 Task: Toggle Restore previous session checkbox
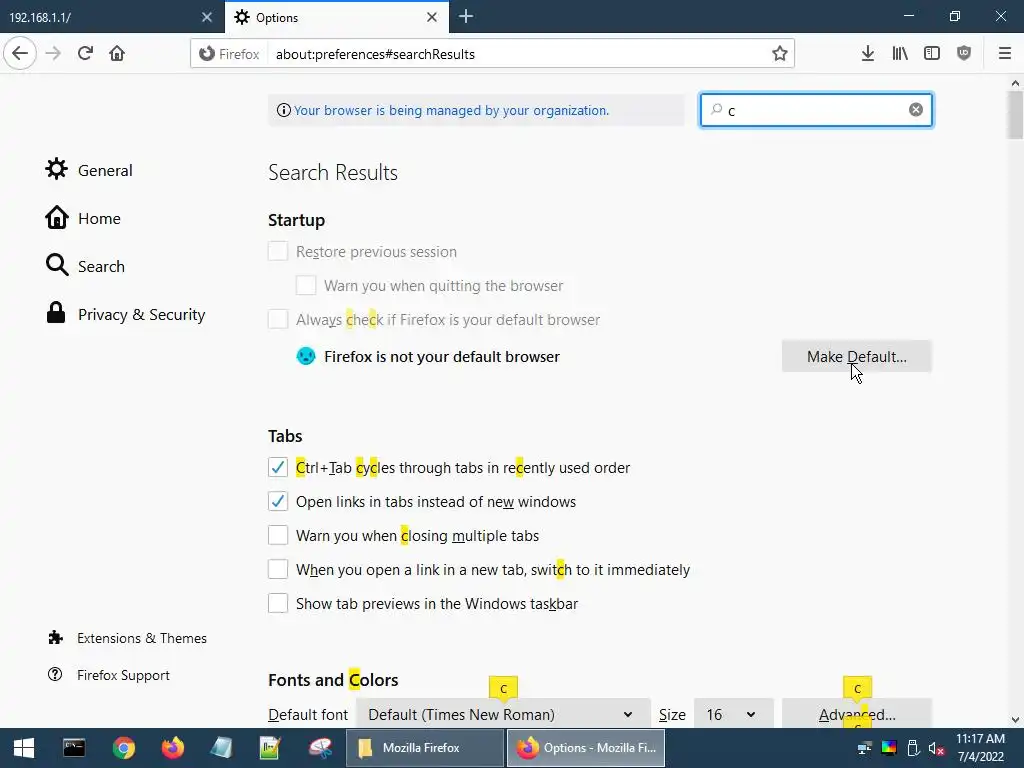pos(278,251)
